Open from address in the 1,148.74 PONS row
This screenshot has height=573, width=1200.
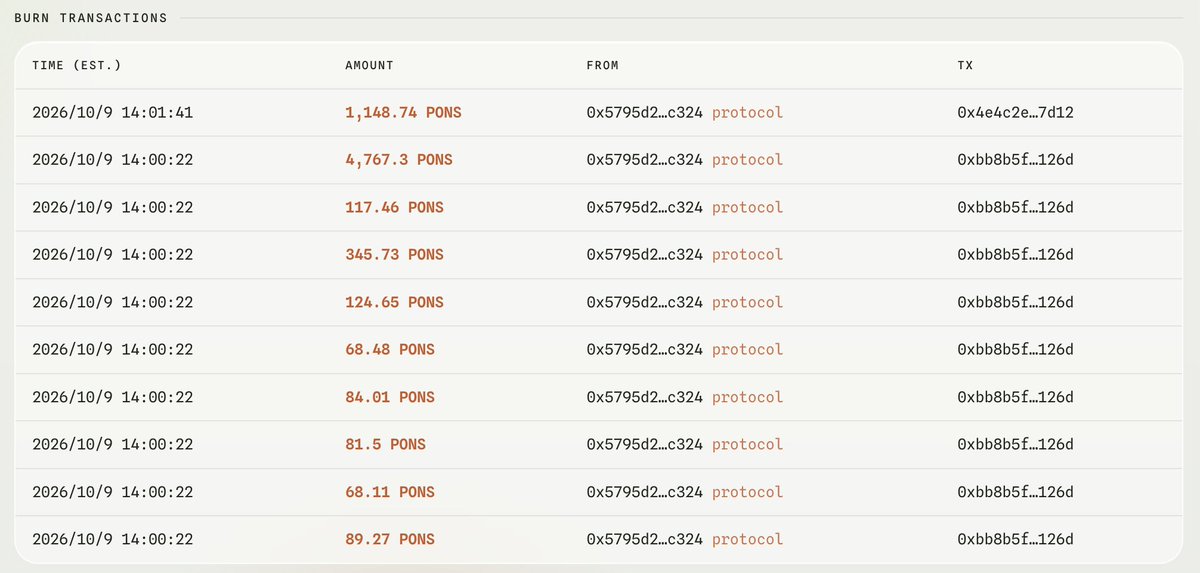click(x=645, y=113)
